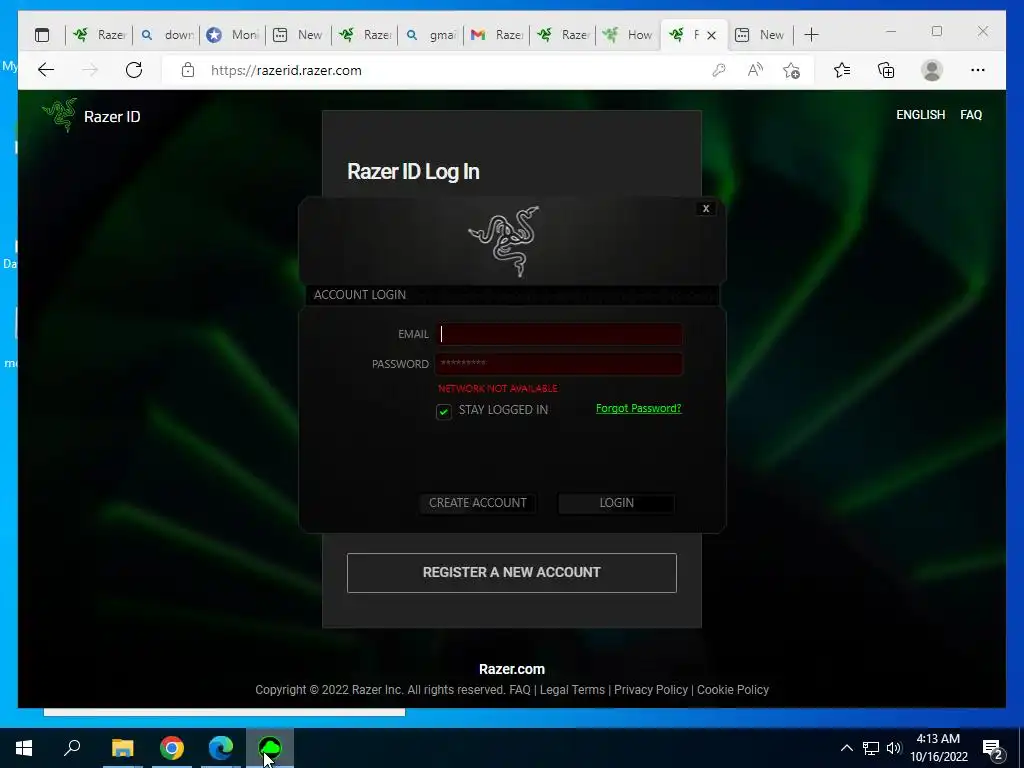Open the notification center icon
1024x768 pixels.
[x=993, y=748]
